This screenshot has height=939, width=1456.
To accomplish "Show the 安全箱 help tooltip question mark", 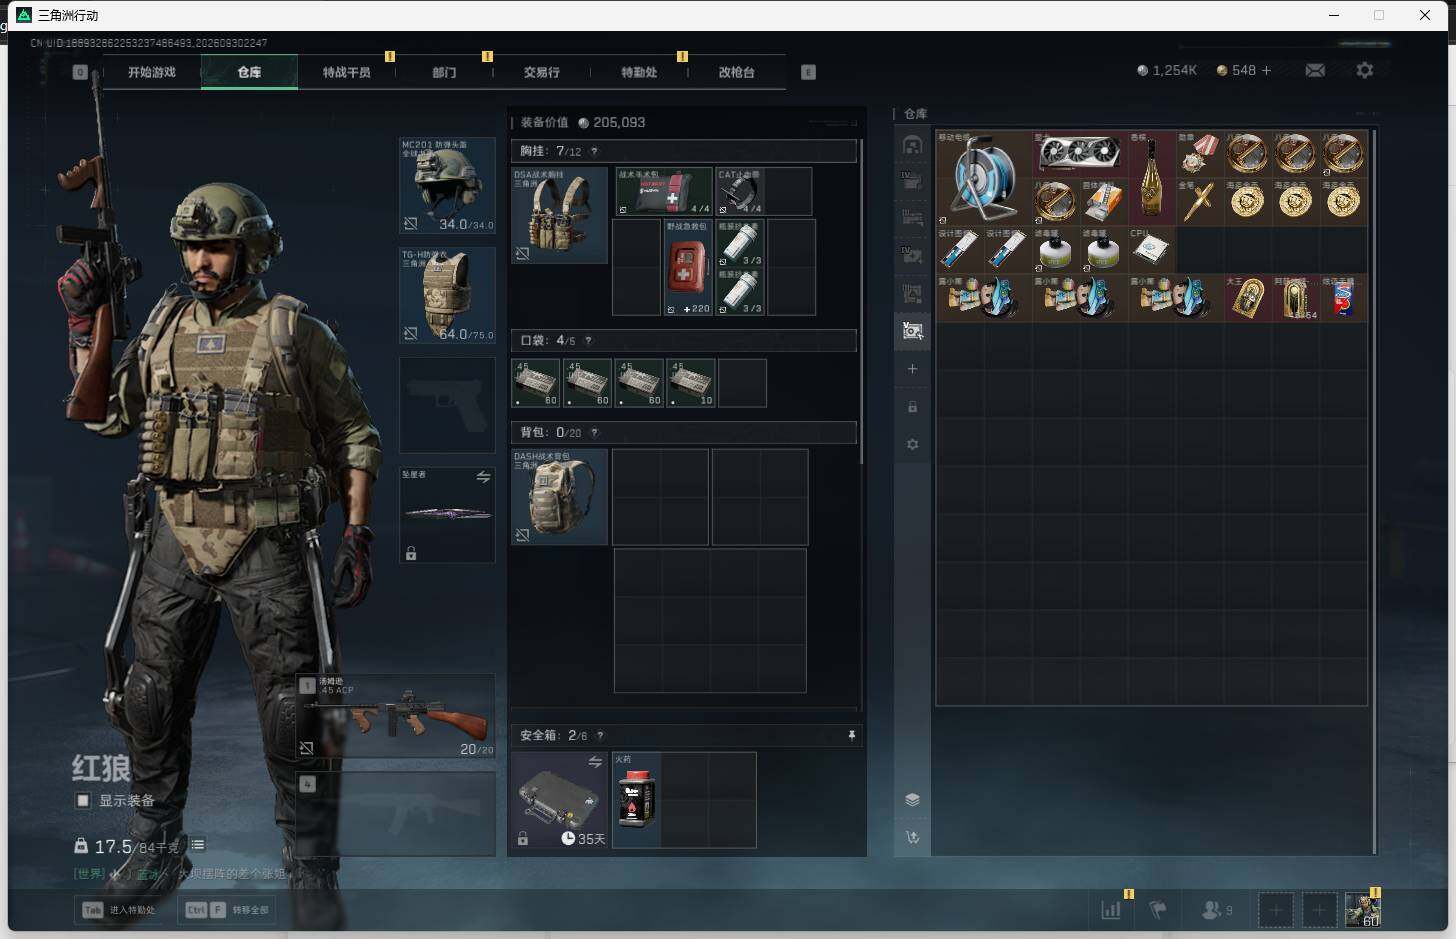I will (600, 735).
